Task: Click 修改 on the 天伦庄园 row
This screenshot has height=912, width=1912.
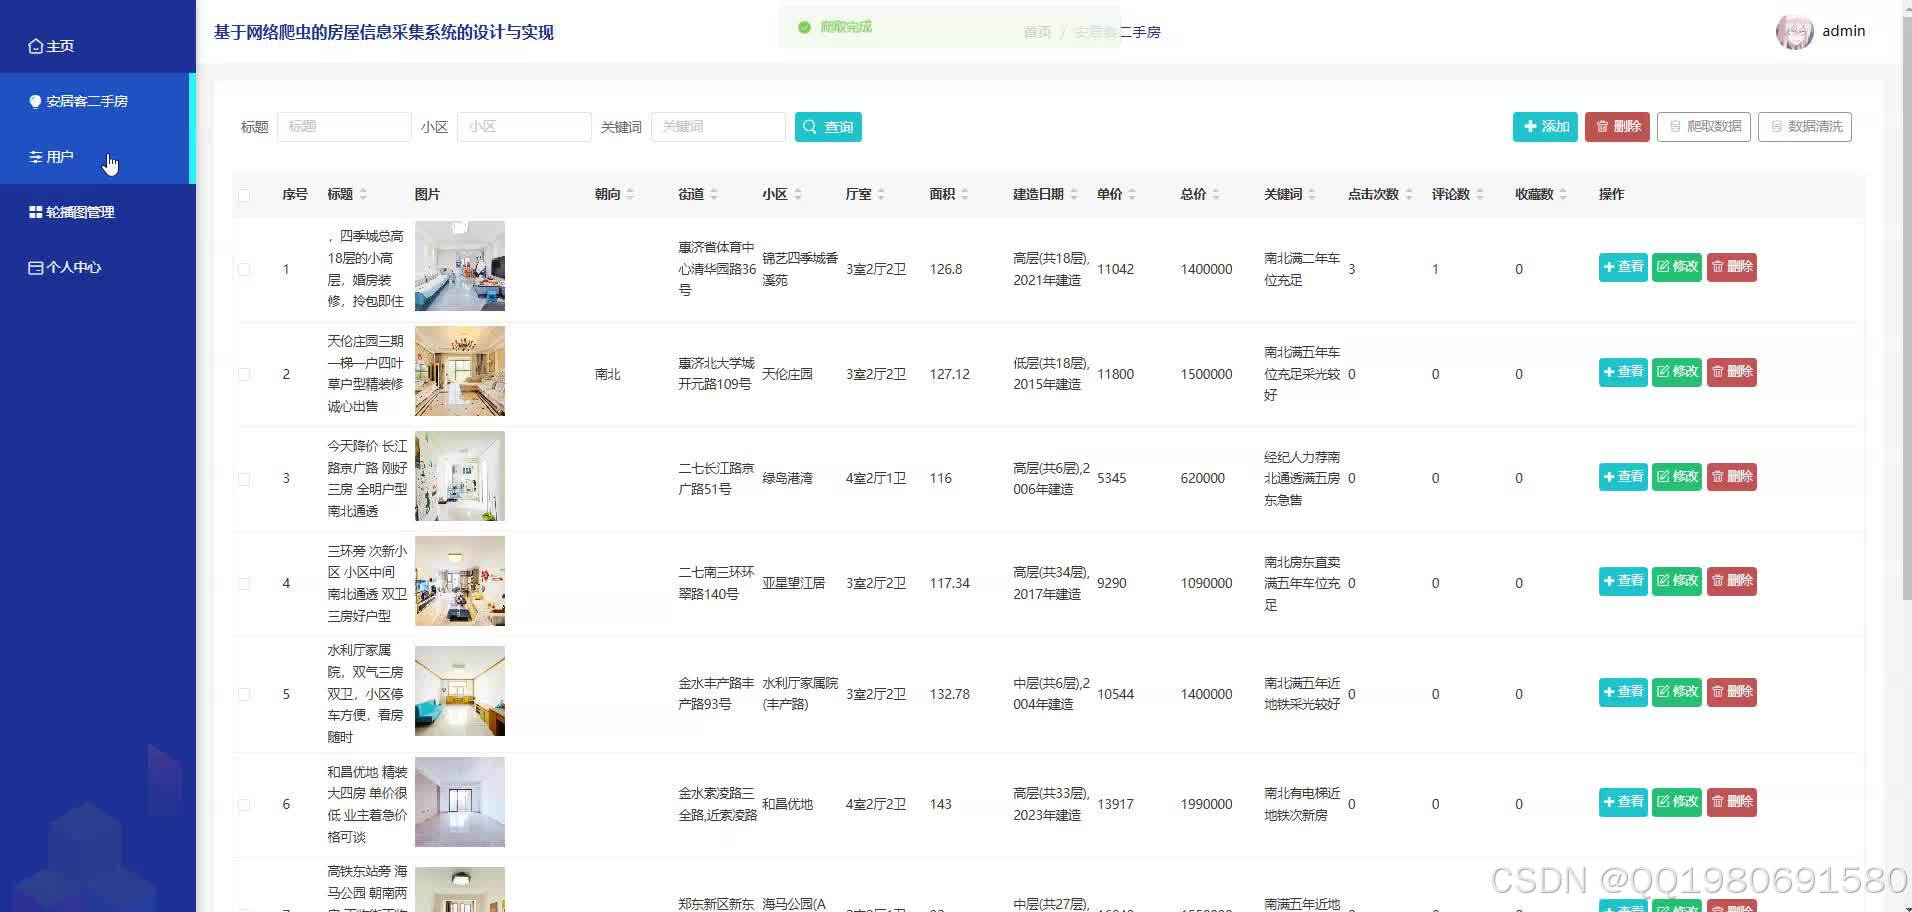Action: pos(1676,371)
